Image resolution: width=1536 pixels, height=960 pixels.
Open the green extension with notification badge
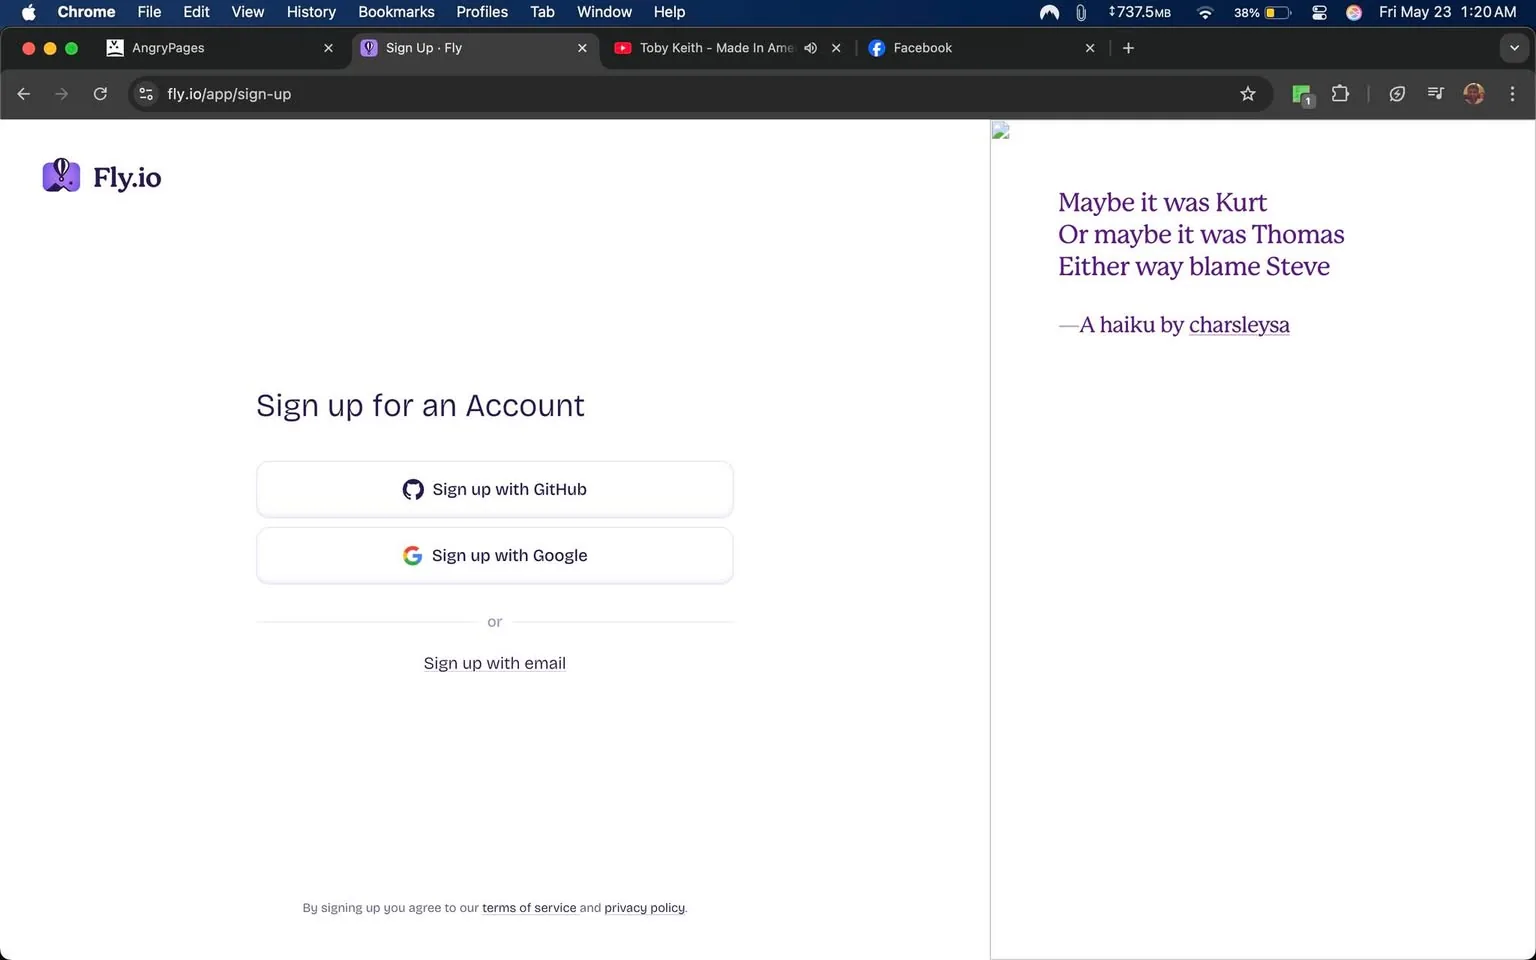click(x=1301, y=93)
